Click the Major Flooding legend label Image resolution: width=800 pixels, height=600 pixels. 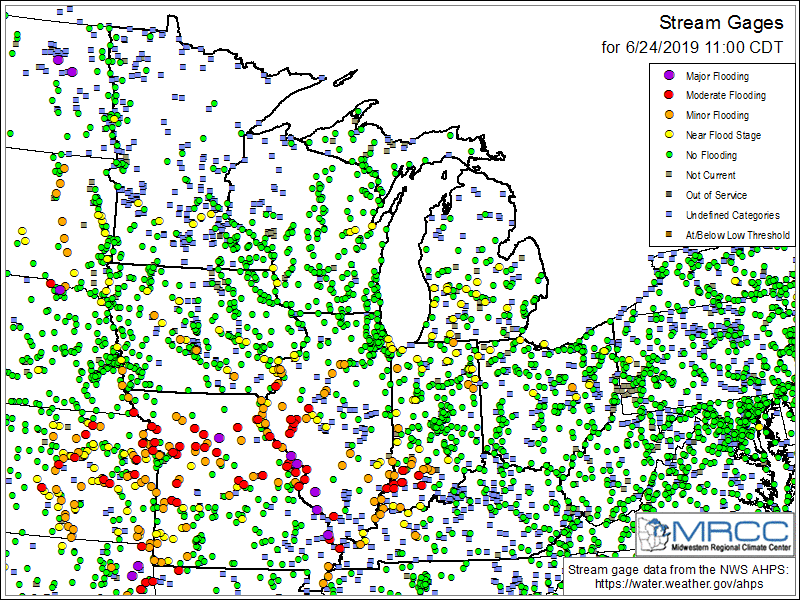(x=717, y=76)
